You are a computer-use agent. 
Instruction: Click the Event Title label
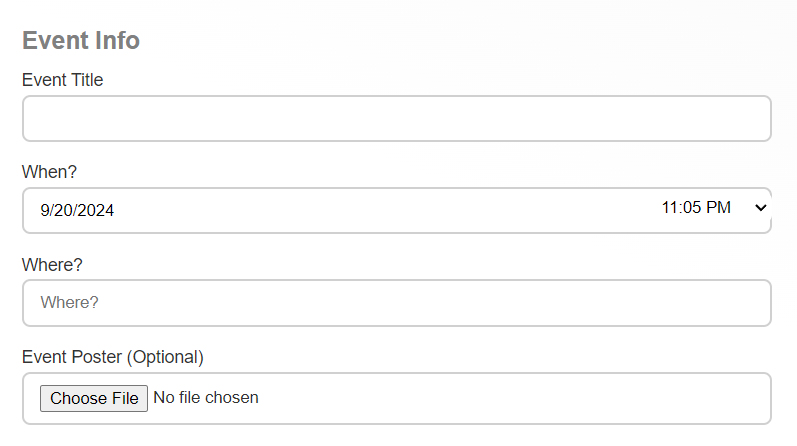pyautogui.click(x=62, y=80)
